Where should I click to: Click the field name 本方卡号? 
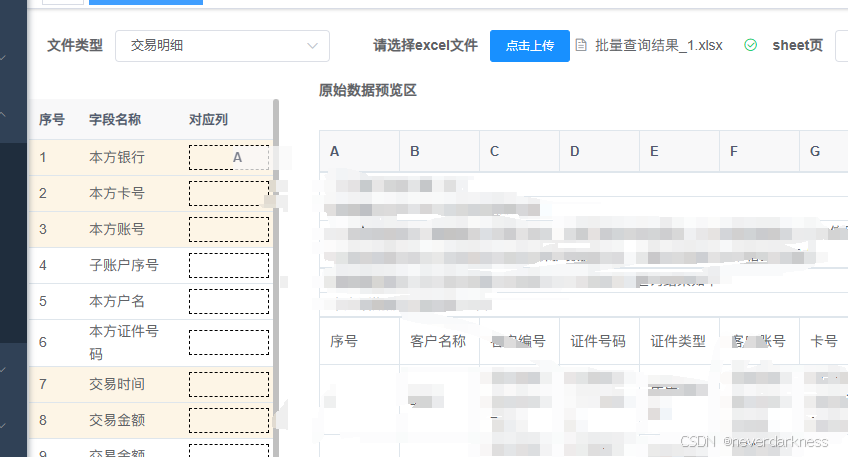117,193
